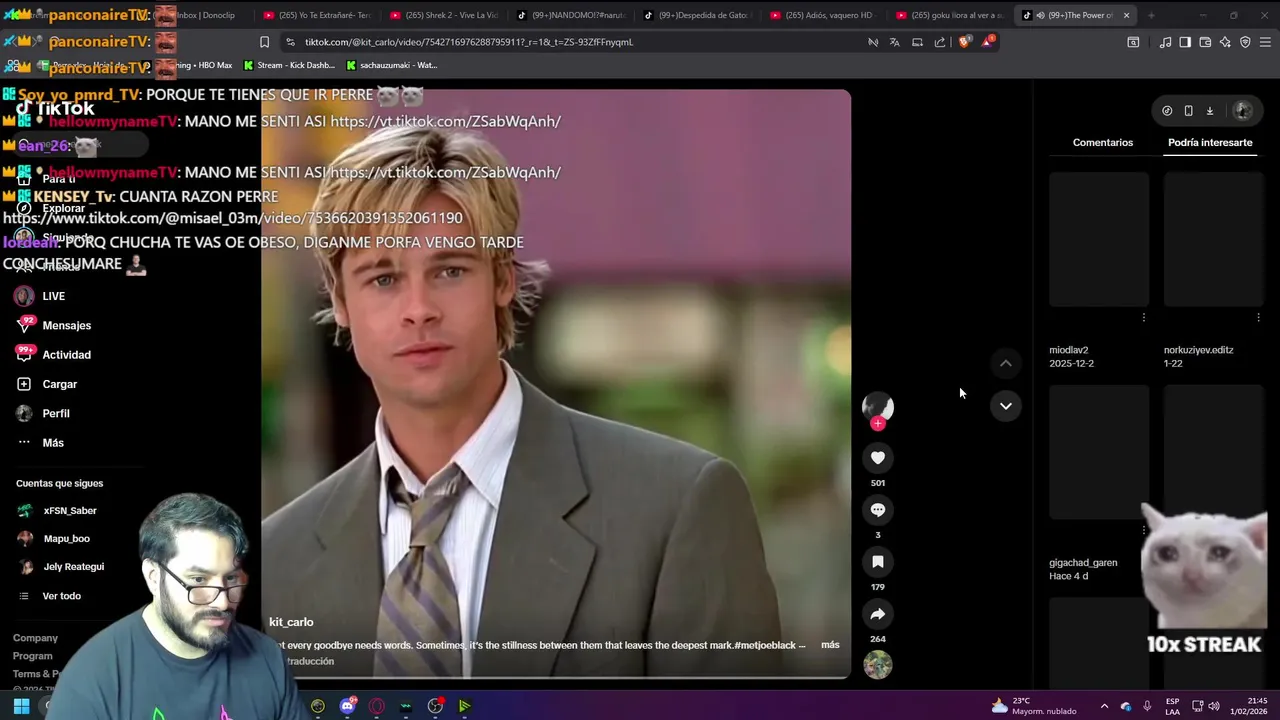Click the share page icon in address bar

pyautogui.click(x=940, y=42)
